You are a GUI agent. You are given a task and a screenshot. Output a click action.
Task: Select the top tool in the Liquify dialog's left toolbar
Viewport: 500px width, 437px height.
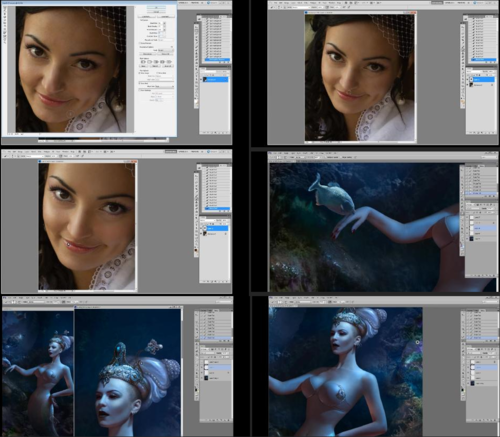[x=5, y=8]
